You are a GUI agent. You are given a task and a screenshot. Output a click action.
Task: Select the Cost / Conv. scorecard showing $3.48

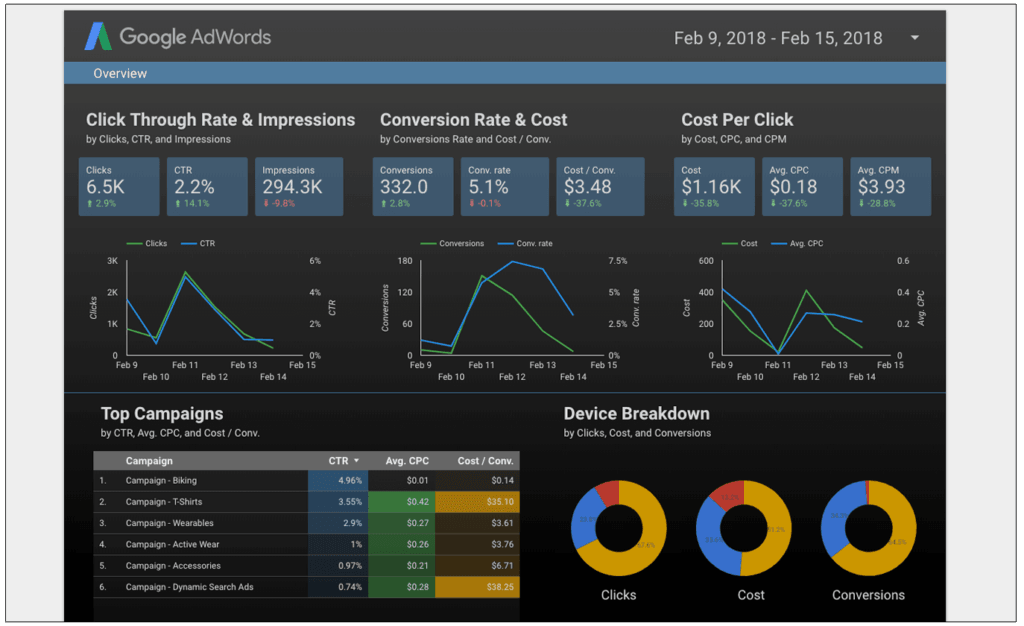601,187
